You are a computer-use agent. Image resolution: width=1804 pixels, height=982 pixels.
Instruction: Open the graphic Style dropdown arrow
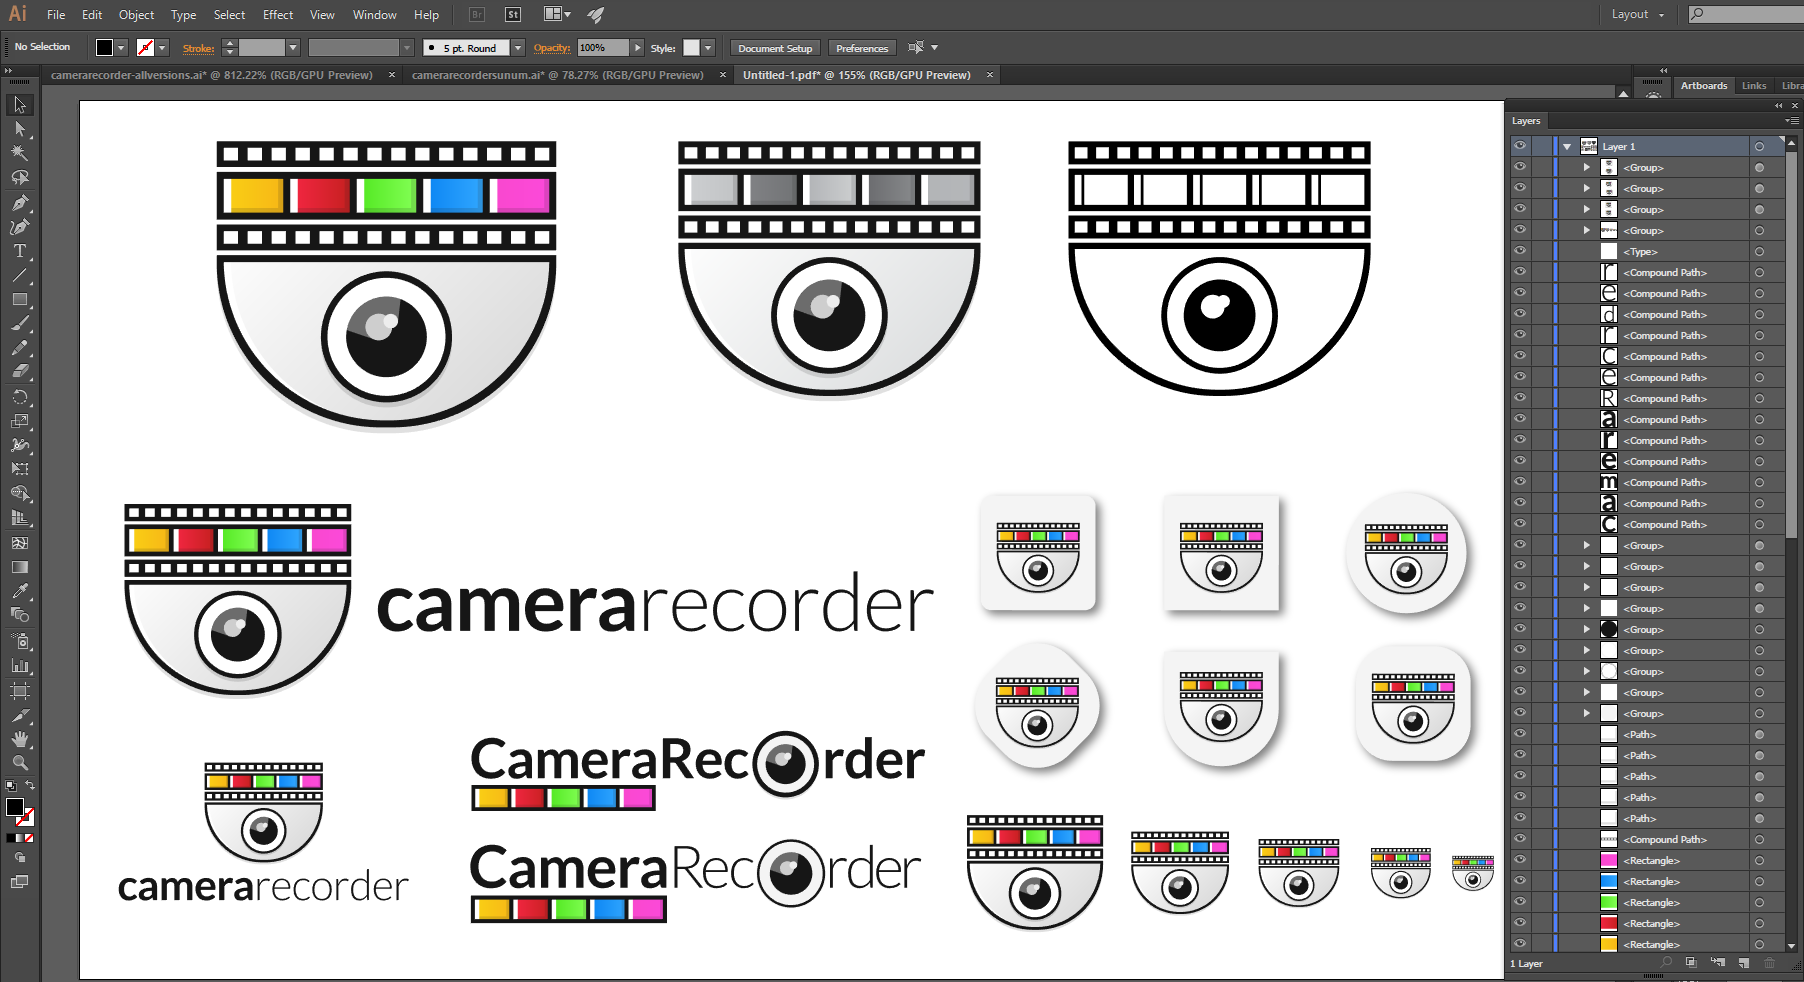tap(708, 47)
